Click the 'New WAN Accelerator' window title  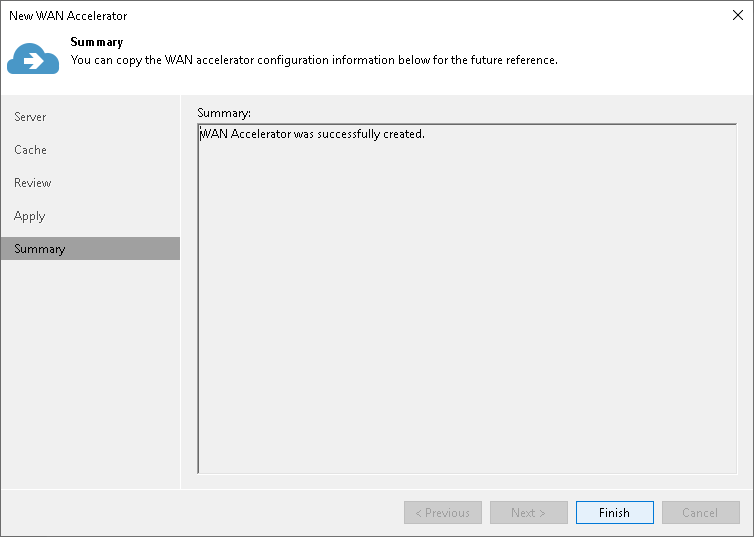68,16
